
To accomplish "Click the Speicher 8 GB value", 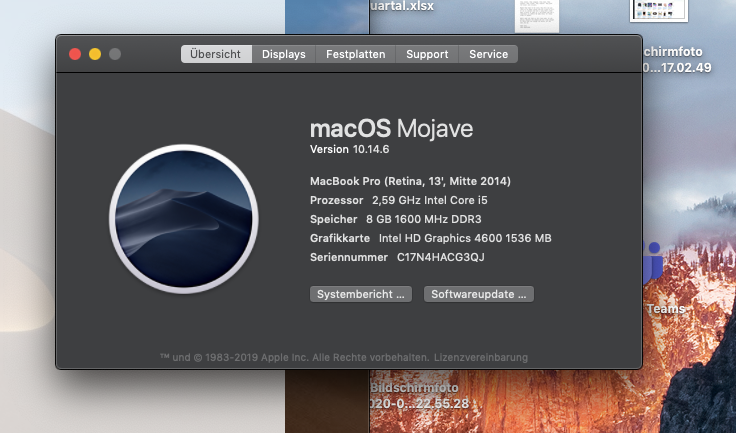I will (x=423, y=219).
